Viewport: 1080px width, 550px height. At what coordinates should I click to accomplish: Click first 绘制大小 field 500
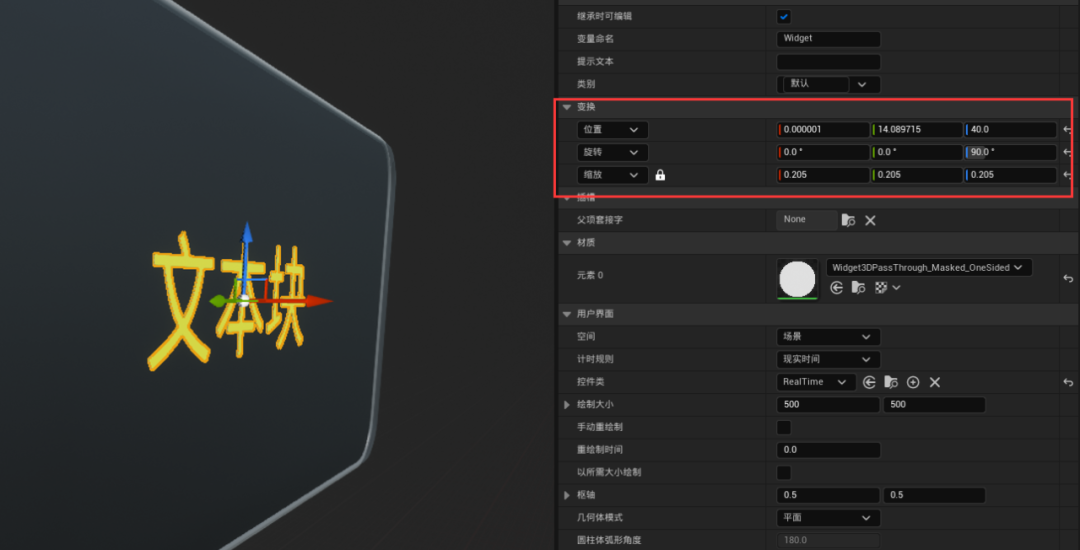point(828,405)
